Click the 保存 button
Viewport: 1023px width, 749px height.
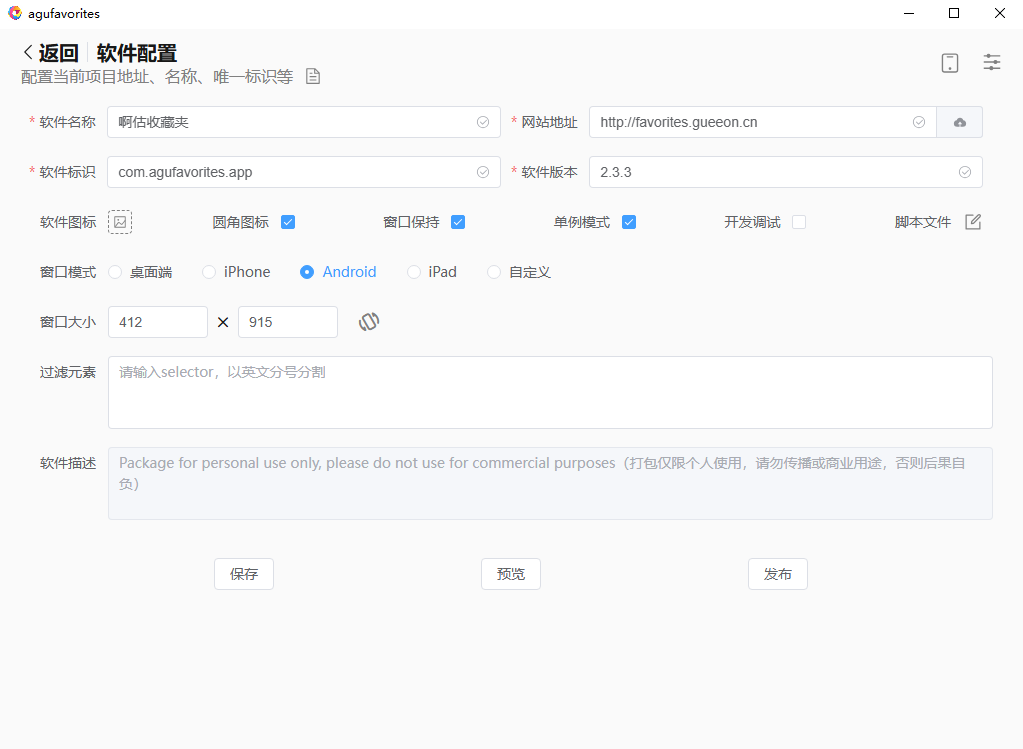click(x=244, y=574)
